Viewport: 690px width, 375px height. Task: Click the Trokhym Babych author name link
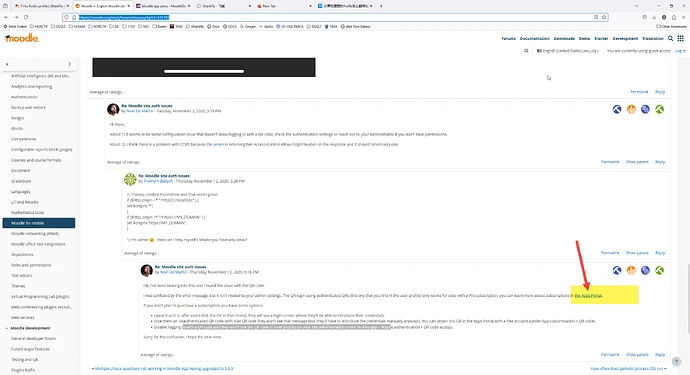tap(158, 181)
